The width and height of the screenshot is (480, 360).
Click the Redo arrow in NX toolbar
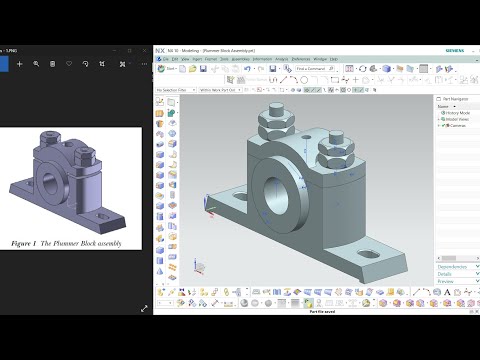pyautogui.click(x=261, y=69)
